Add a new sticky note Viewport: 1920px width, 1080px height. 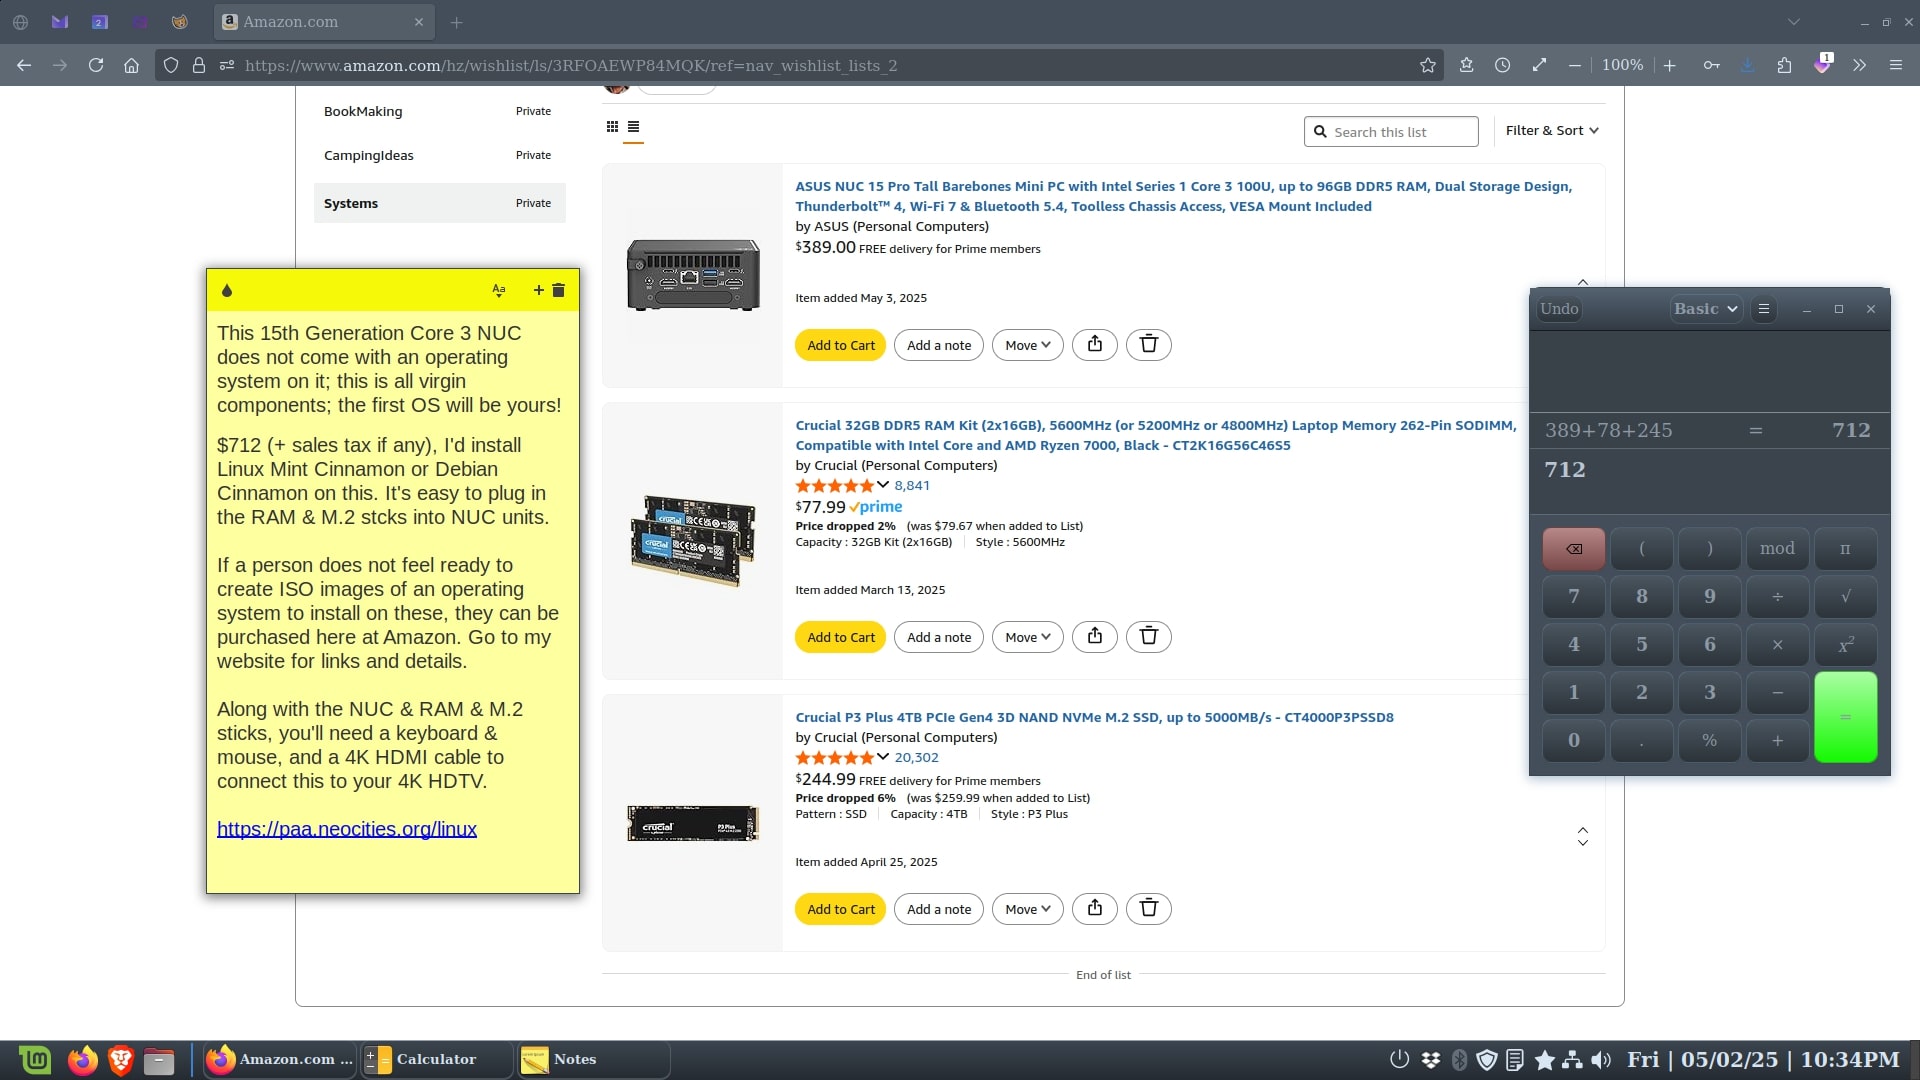(x=538, y=291)
